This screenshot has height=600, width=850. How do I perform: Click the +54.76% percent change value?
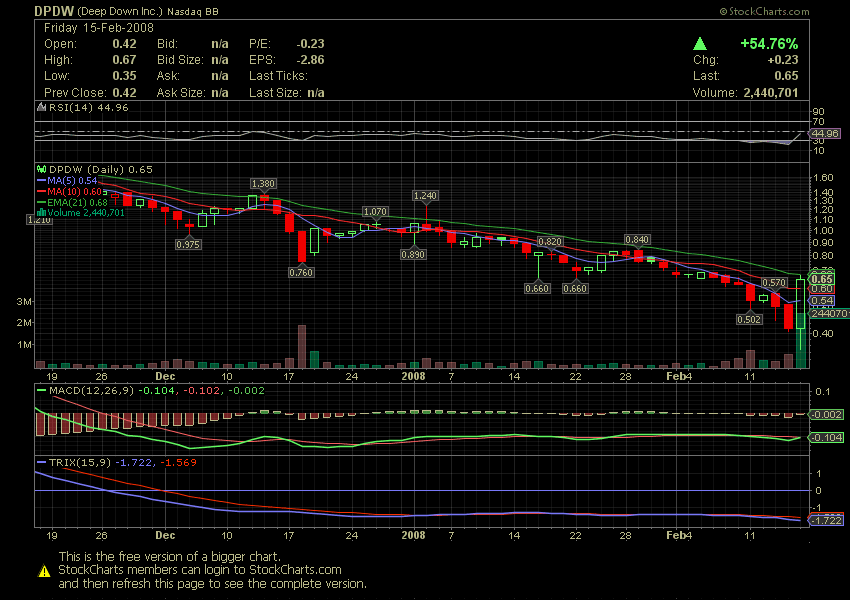click(x=768, y=44)
